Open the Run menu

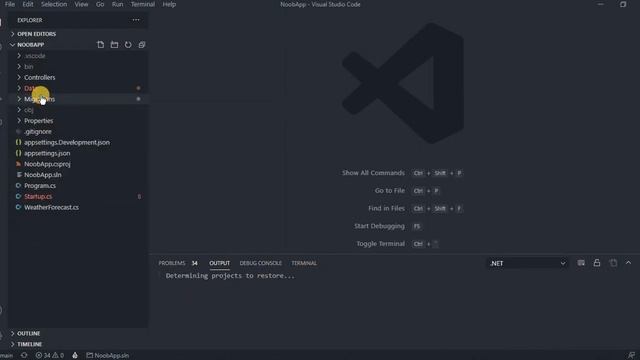click(x=118, y=4)
